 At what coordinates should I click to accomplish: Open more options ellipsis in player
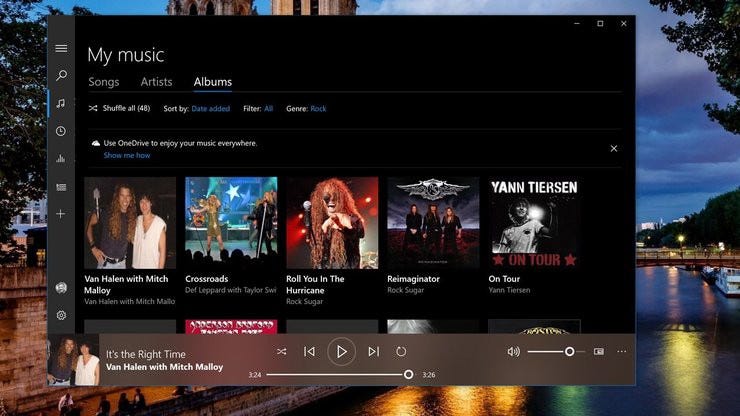point(622,351)
